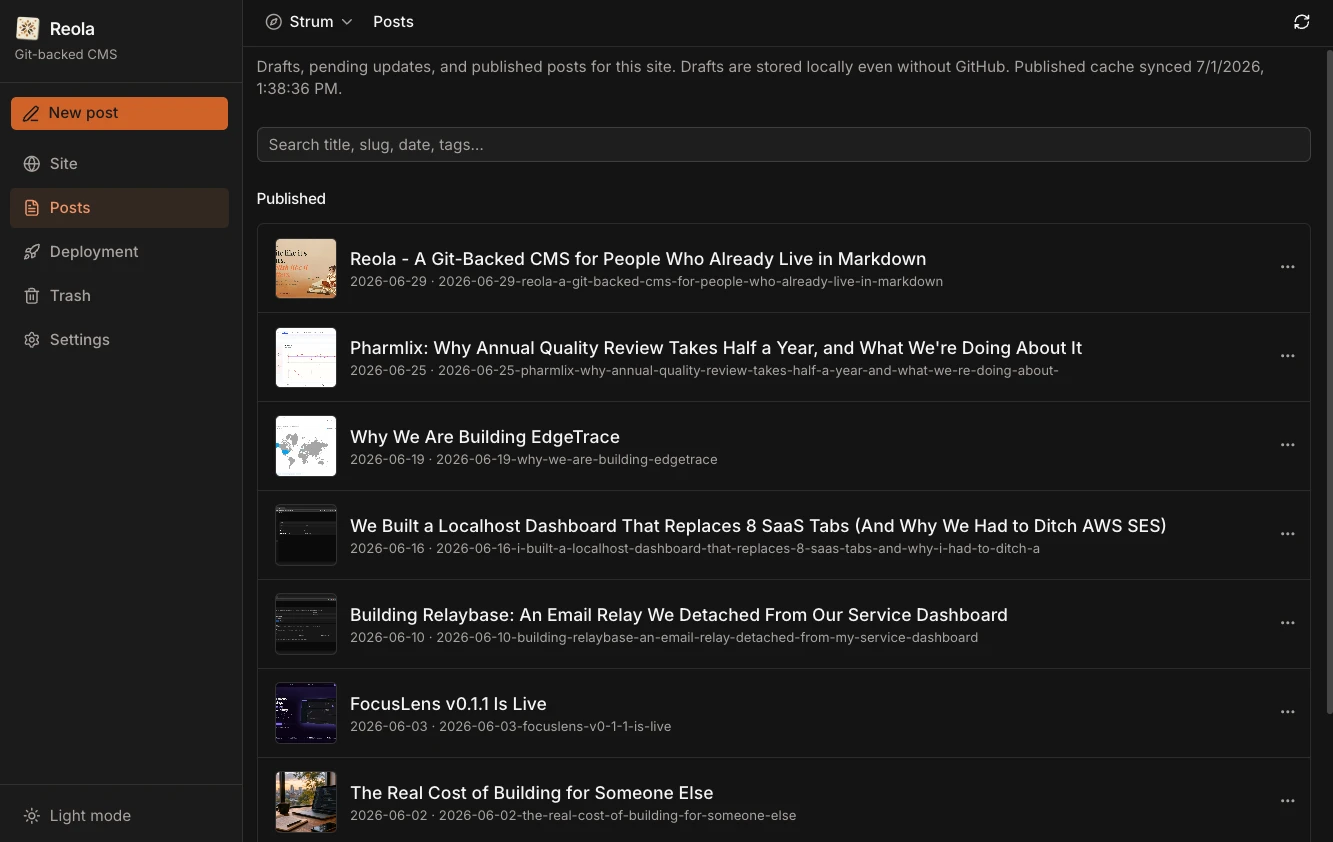This screenshot has width=1333, height=842.
Task: Create a new post
Action: tap(119, 113)
